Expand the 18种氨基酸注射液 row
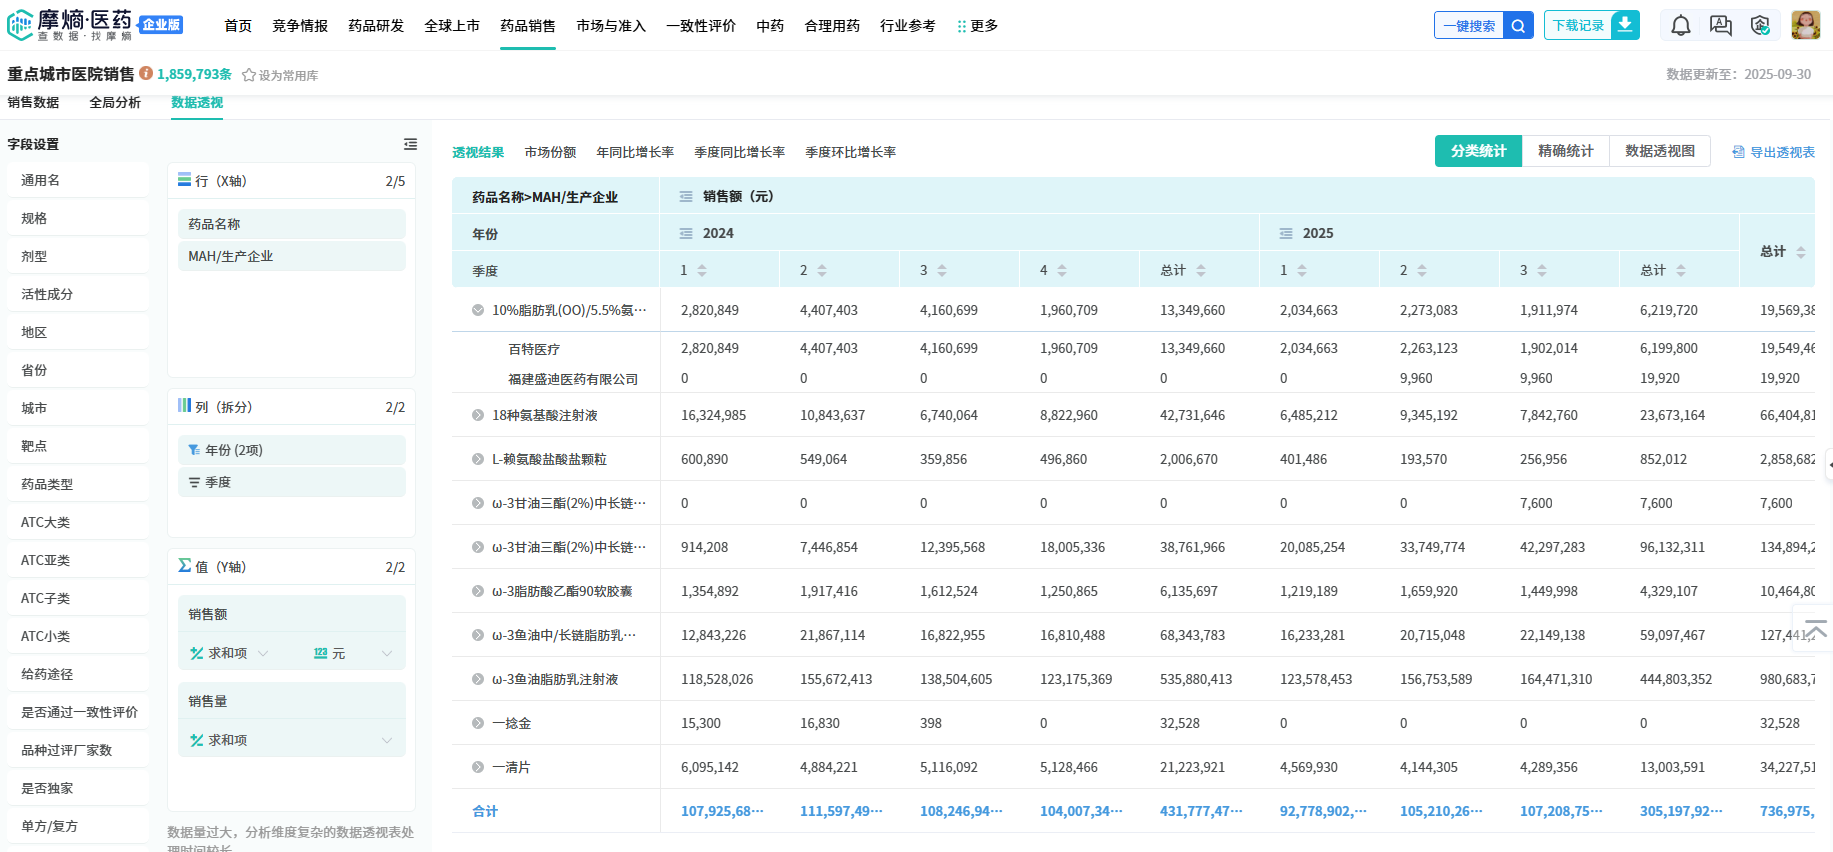Image resolution: width=1833 pixels, height=852 pixels. (478, 415)
